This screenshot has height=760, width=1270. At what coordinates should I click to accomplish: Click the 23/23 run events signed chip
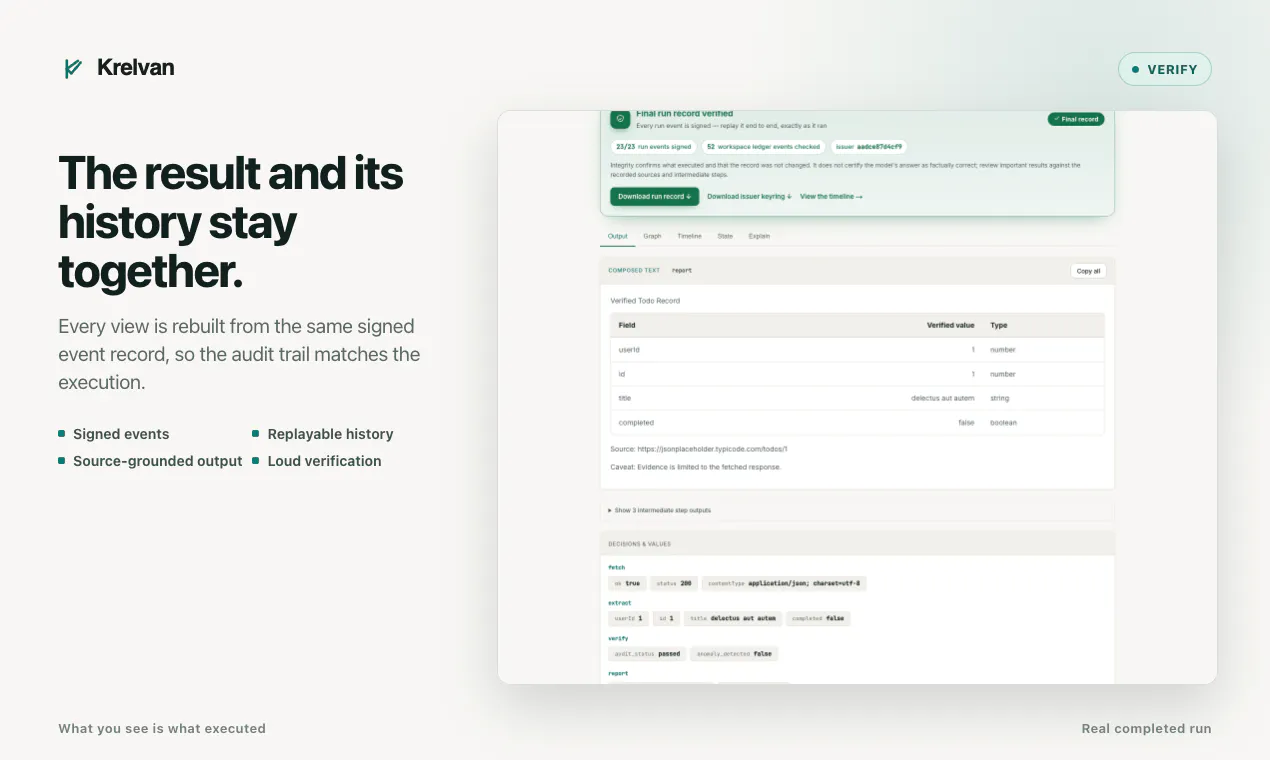653,147
